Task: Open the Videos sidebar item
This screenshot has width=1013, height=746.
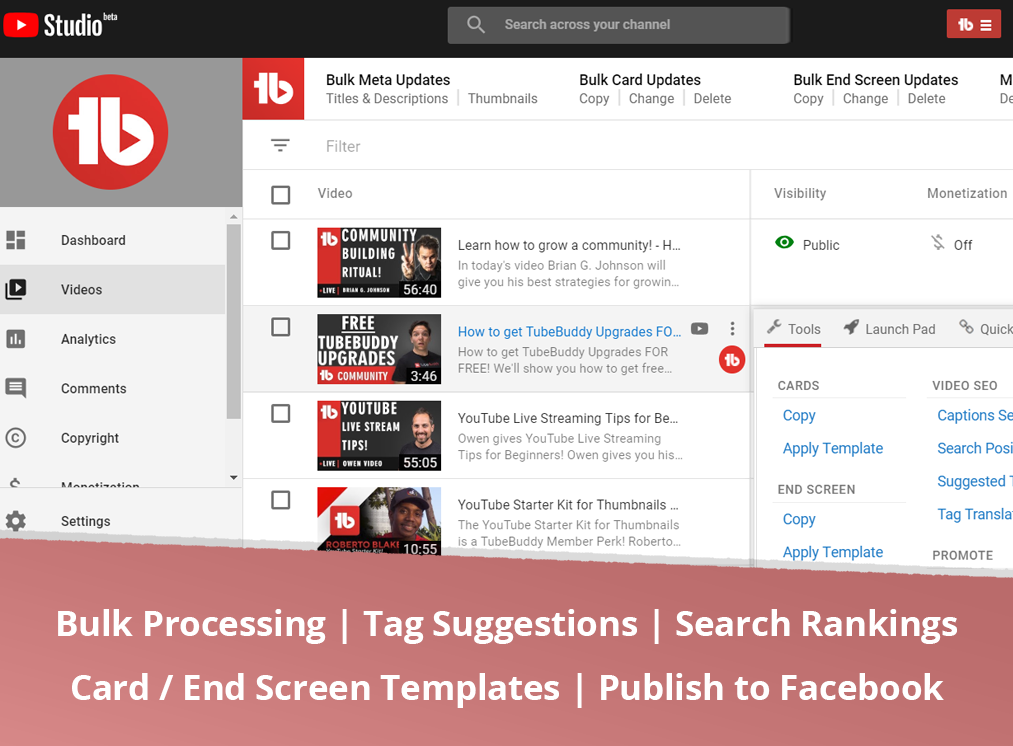Action: 112,289
